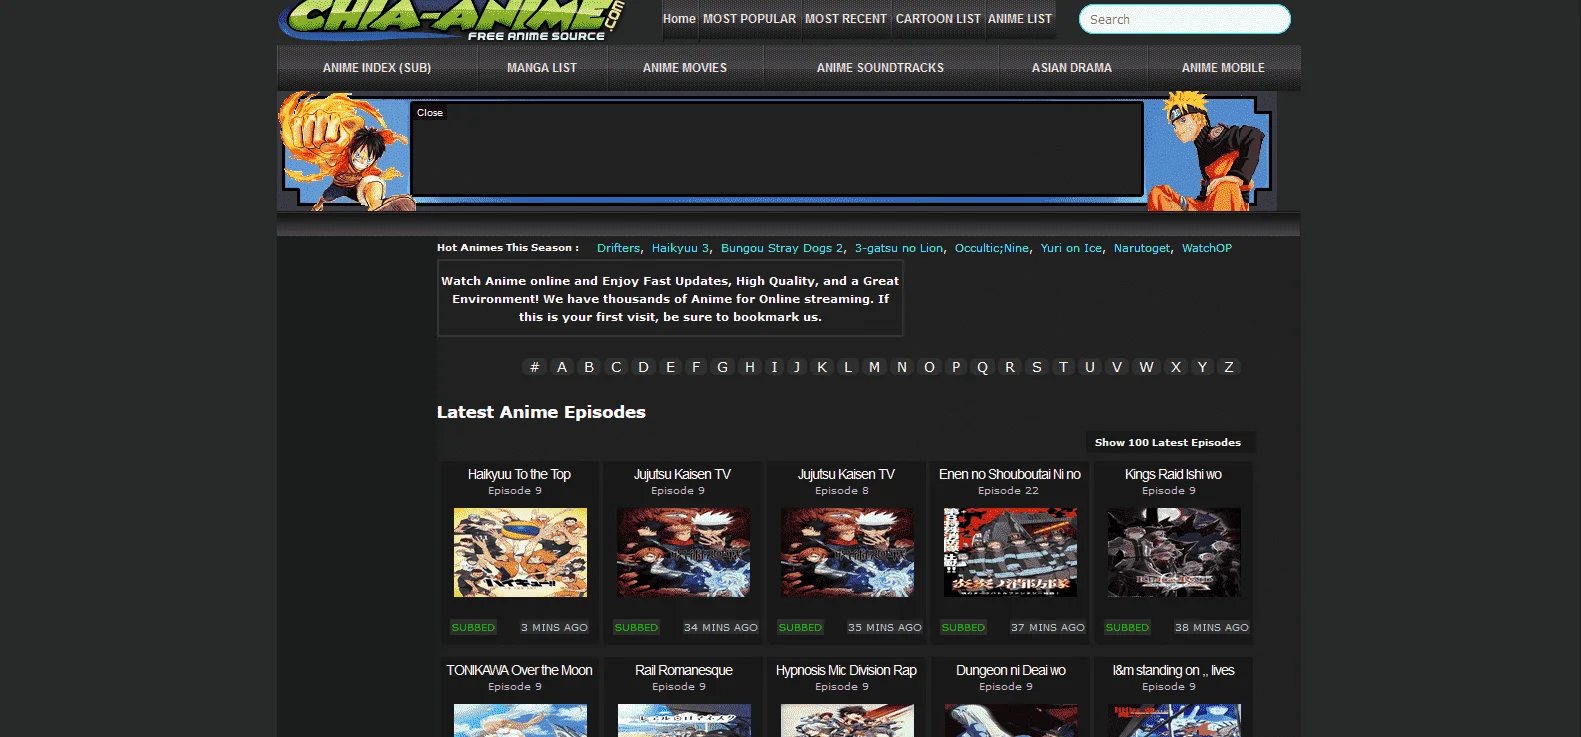The width and height of the screenshot is (1581, 737).
Task: Click Jujutsu Kaisen Episode 9 thumbnail
Action: pyautogui.click(x=683, y=552)
